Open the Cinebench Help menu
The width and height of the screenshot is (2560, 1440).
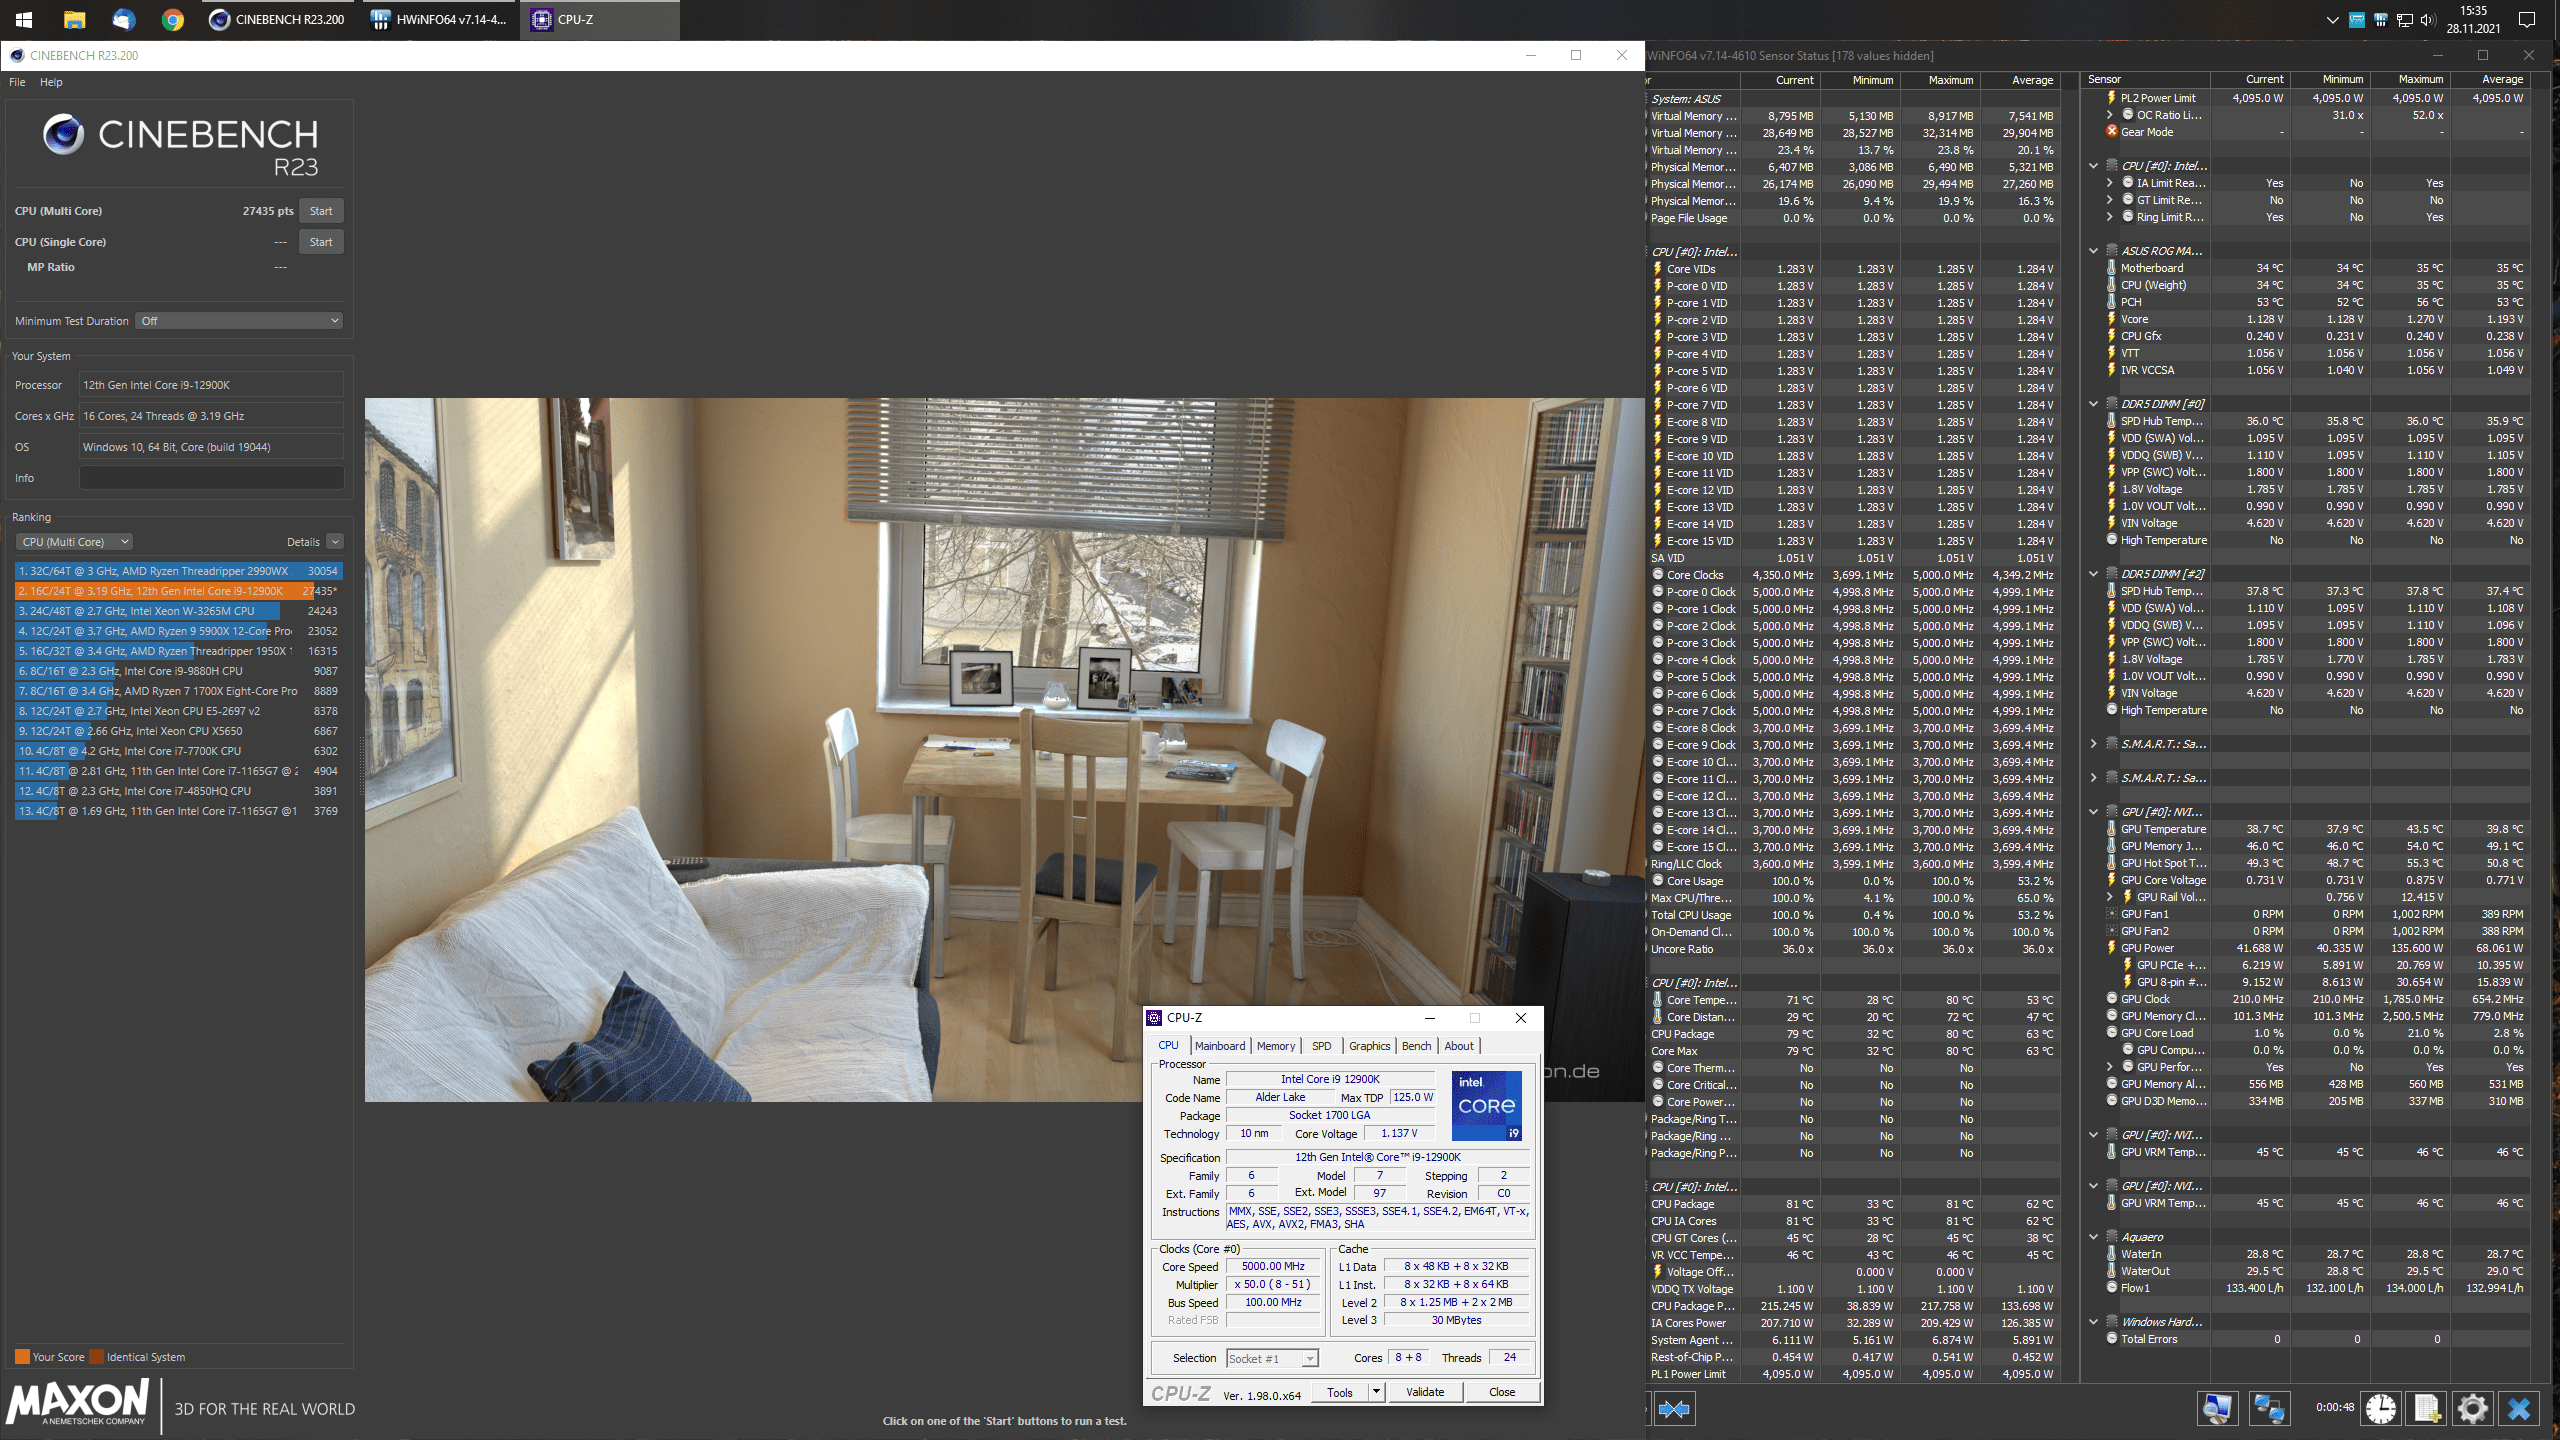[x=51, y=82]
